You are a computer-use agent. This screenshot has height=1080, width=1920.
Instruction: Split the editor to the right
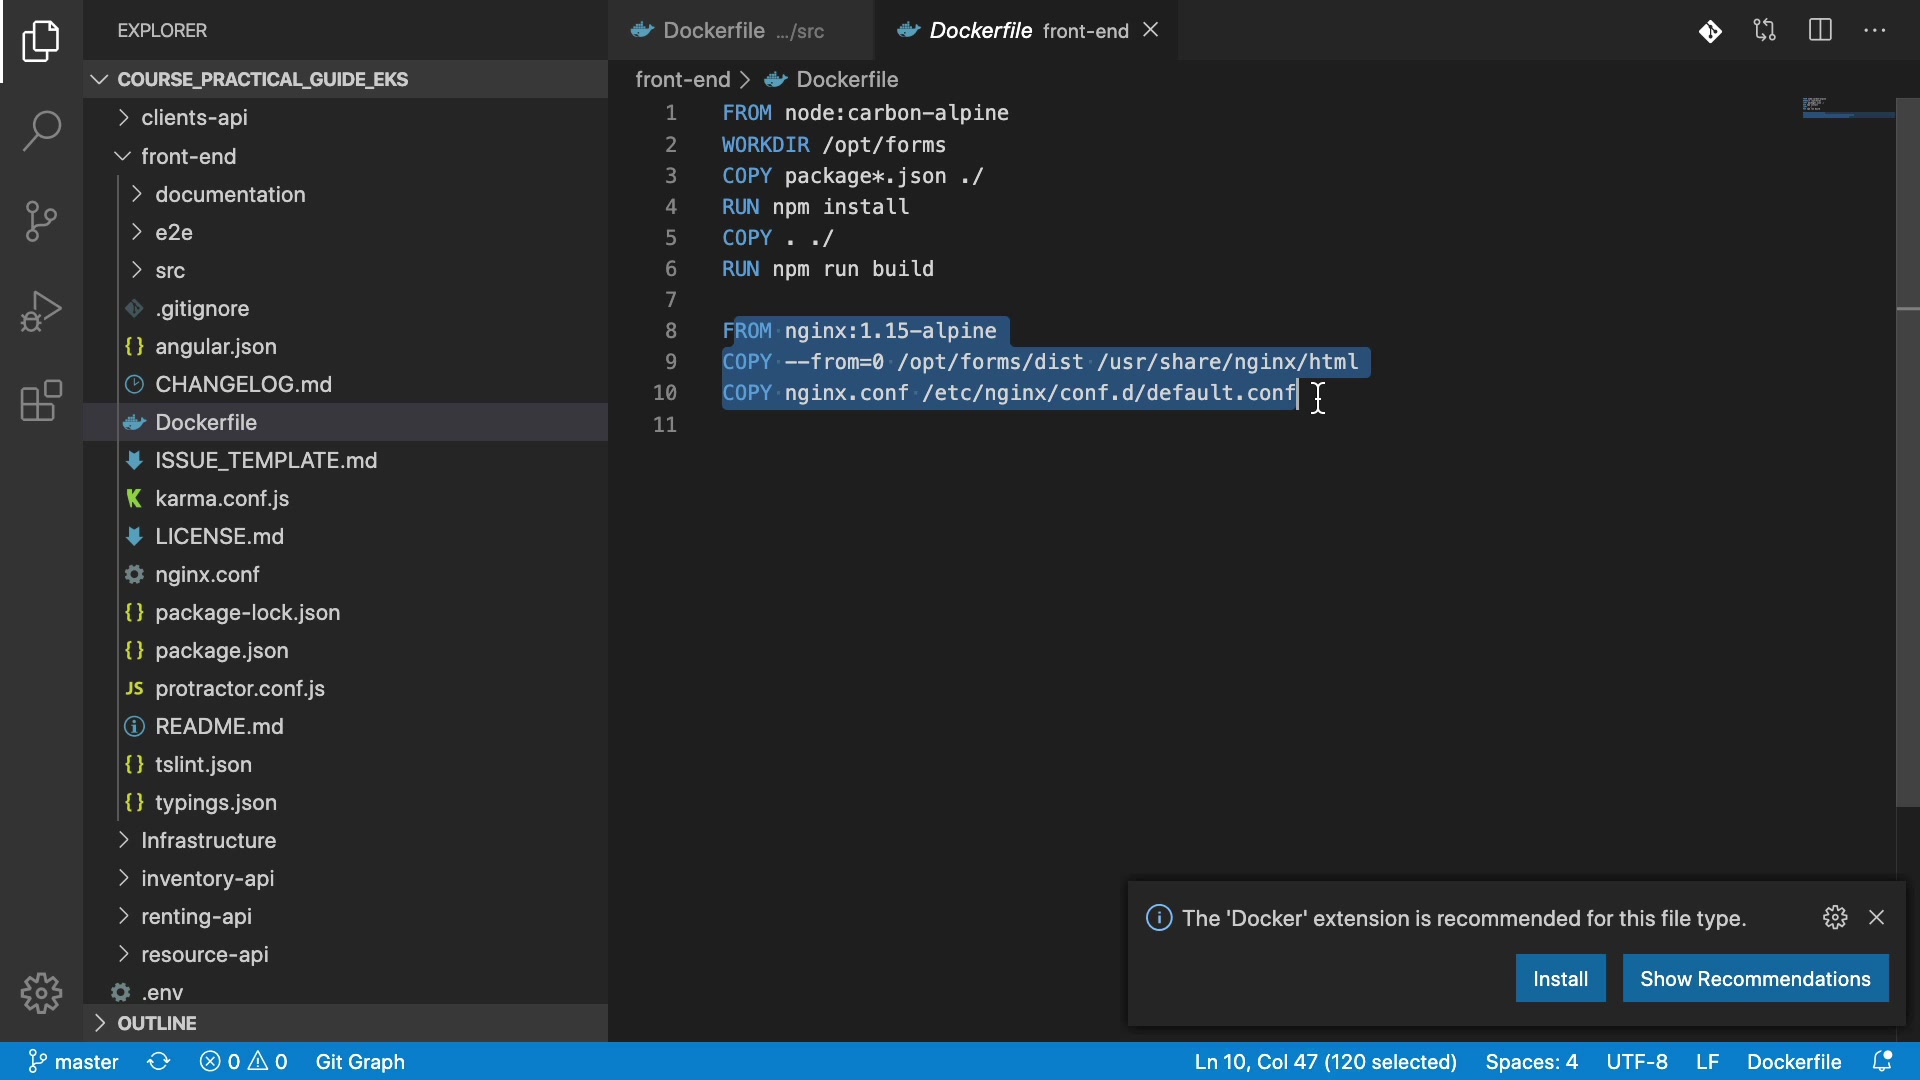(1820, 31)
